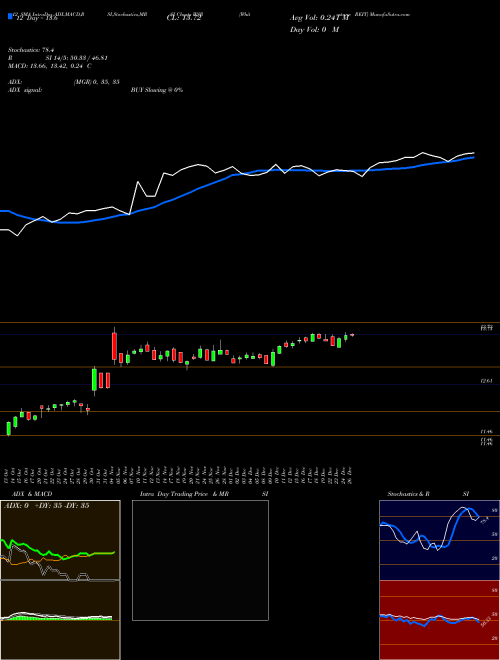This screenshot has width=500, height=660.
Task: Click the ADX "(MGR) 0, 35, 35" values
Action: (96, 82)
